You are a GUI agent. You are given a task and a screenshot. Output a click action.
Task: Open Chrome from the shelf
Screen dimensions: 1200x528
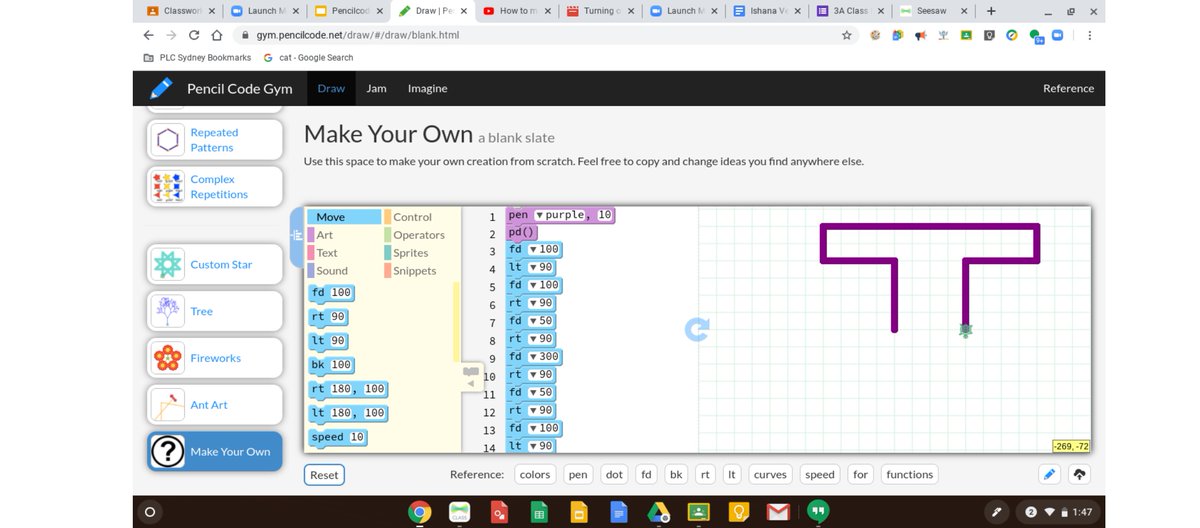pos(420,512)
